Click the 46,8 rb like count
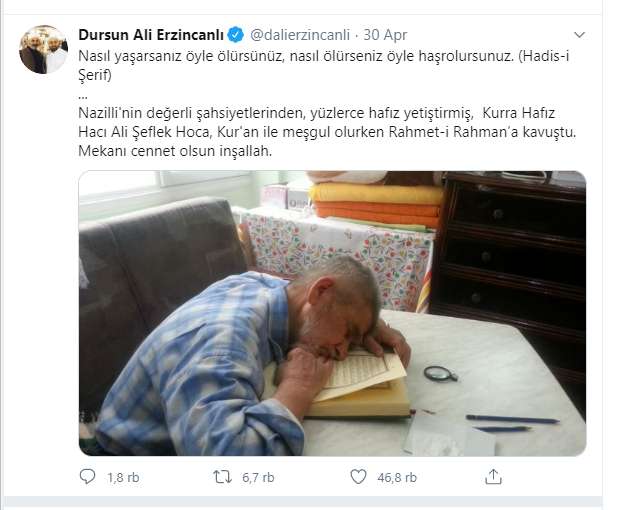631x510 pixels. (397, 477)
